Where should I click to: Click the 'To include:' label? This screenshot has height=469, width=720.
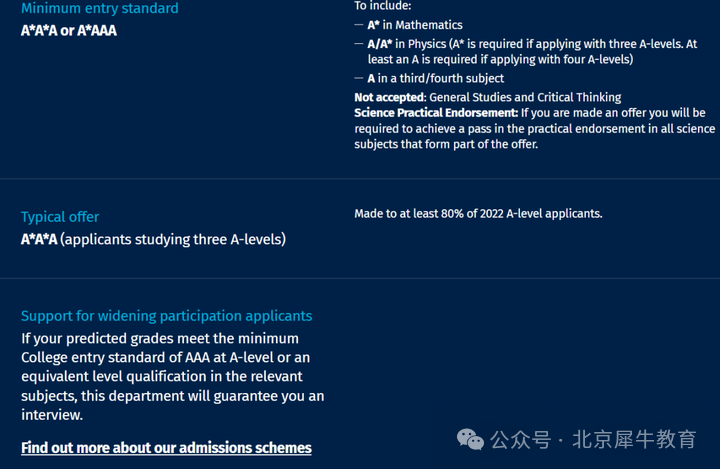(x=382, y=6)
